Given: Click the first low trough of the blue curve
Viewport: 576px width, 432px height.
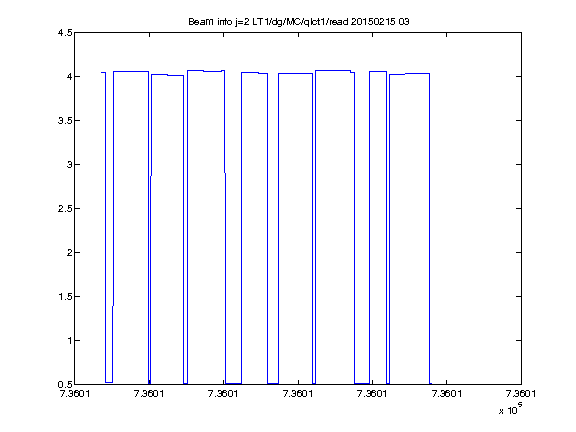Looking at the screenshot, I should (109, 382).
